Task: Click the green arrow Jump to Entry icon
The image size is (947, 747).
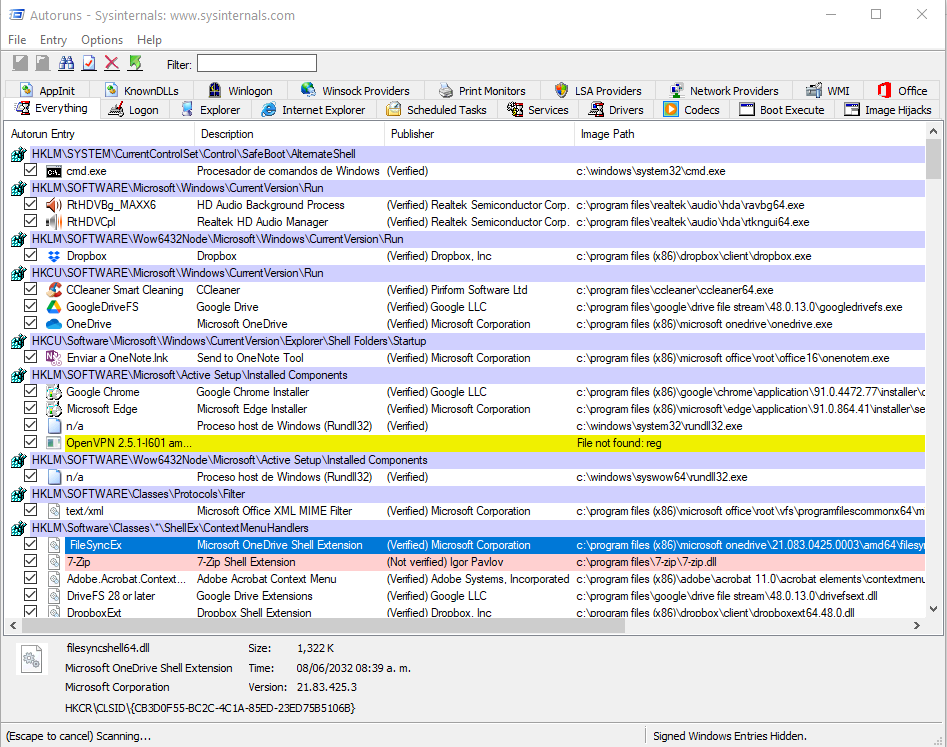Action: tap(135, 64)
